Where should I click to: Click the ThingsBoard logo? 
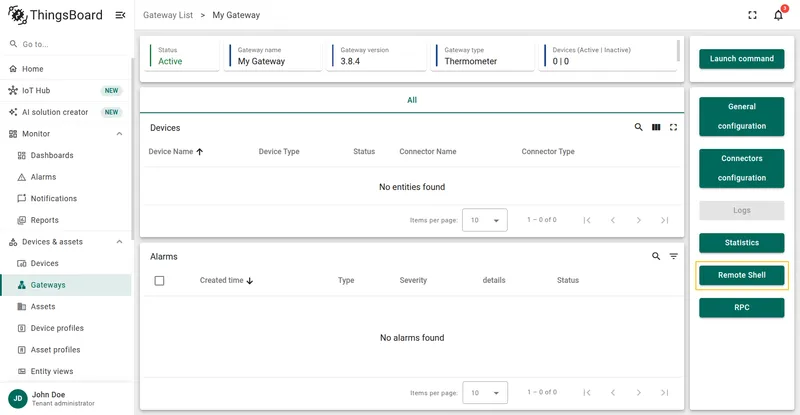(55, 15)
